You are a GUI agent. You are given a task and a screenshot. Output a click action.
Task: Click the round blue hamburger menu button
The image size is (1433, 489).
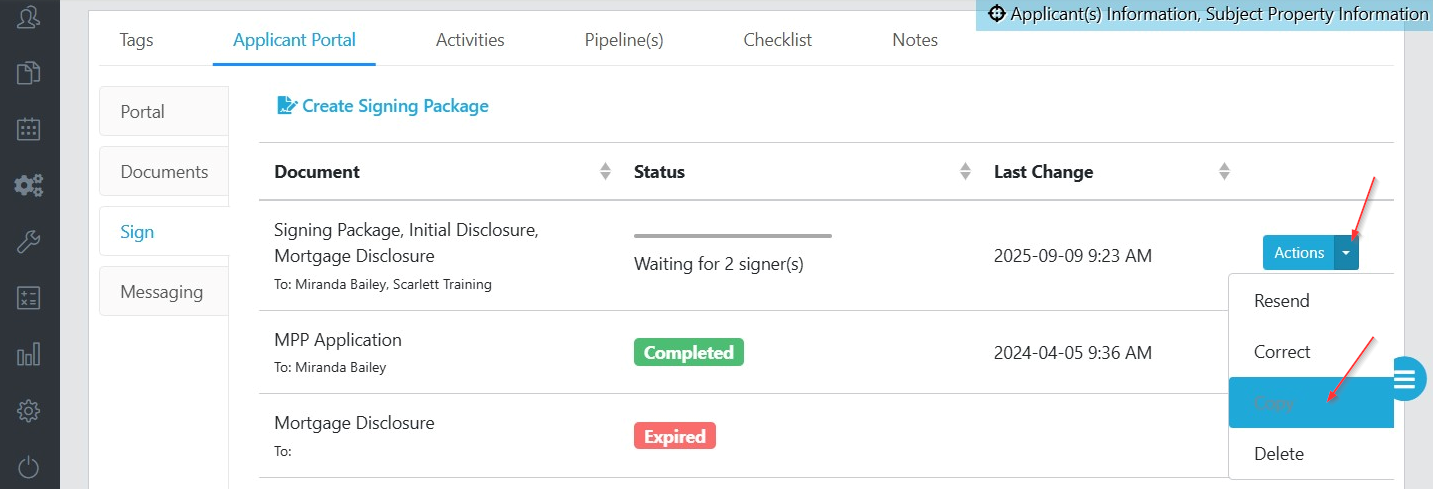coord(1406,378)
